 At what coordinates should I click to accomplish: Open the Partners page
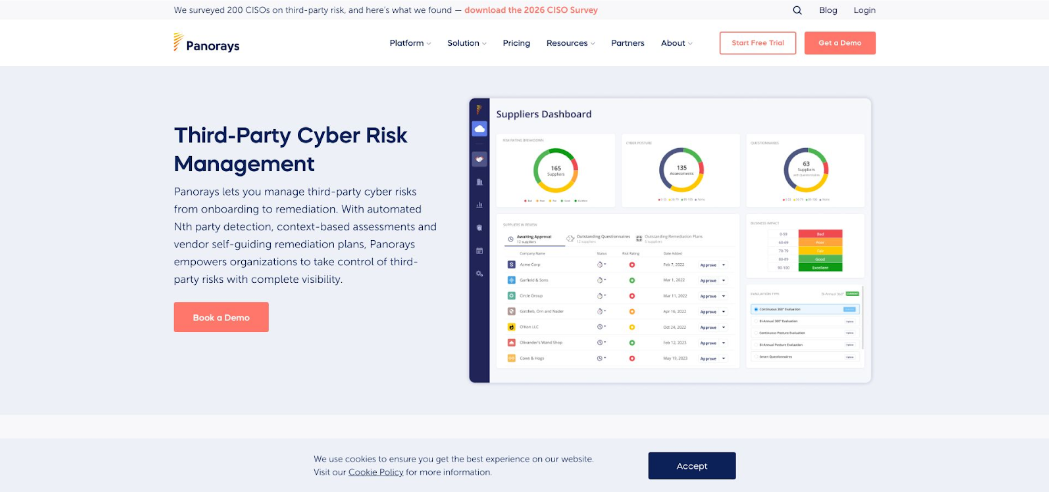click(x=628, y=43)
